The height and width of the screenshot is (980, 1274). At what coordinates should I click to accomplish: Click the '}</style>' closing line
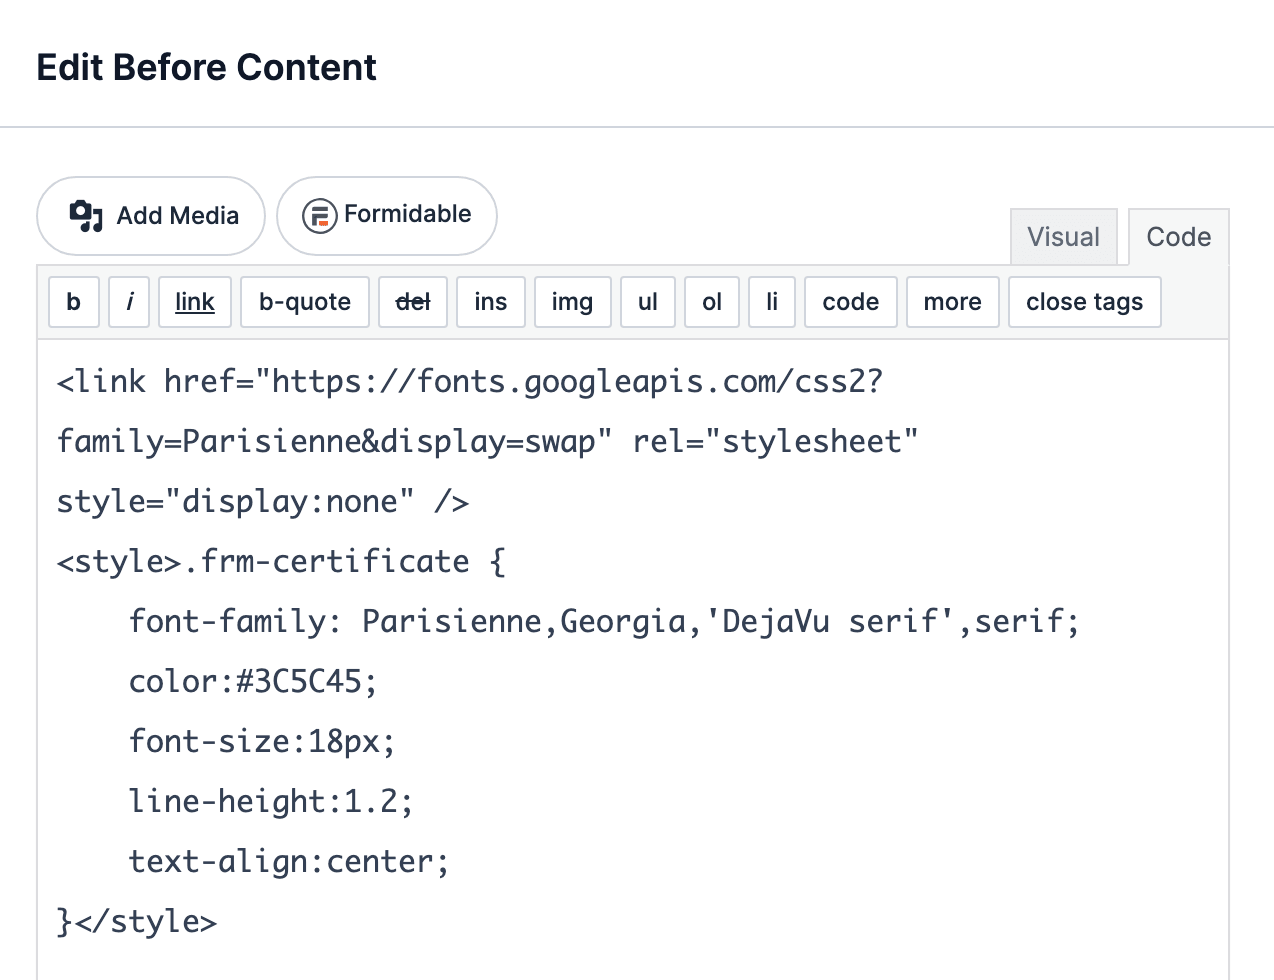(x=137, y=922)
